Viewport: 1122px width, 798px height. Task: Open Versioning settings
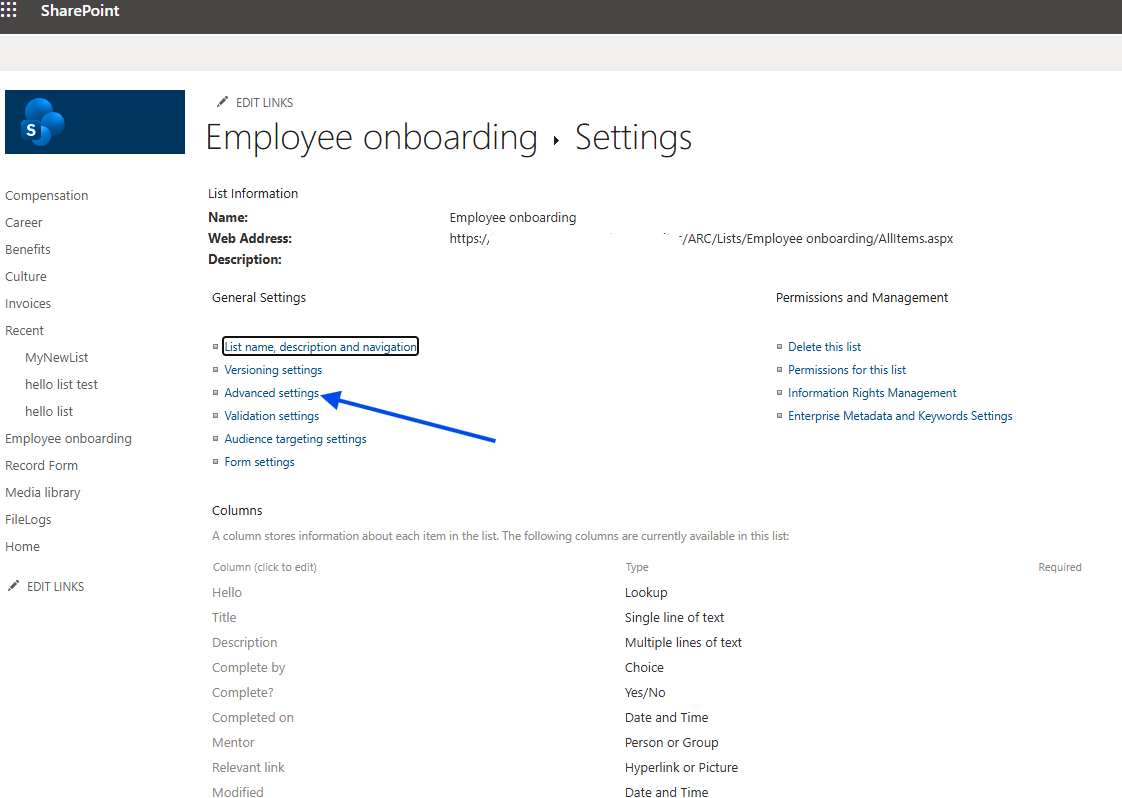click(273, 370)
